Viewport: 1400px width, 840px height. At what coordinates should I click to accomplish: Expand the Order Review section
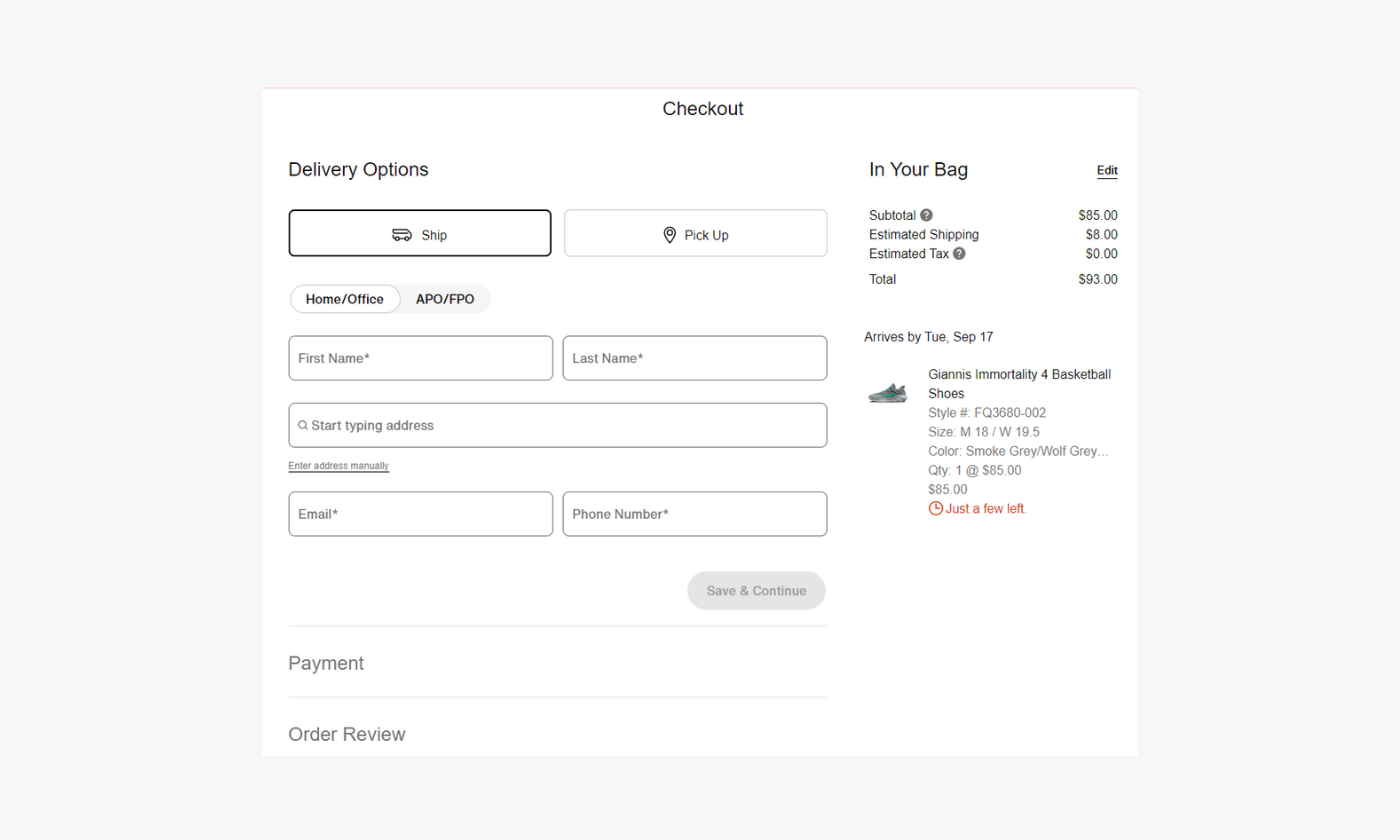347,734
